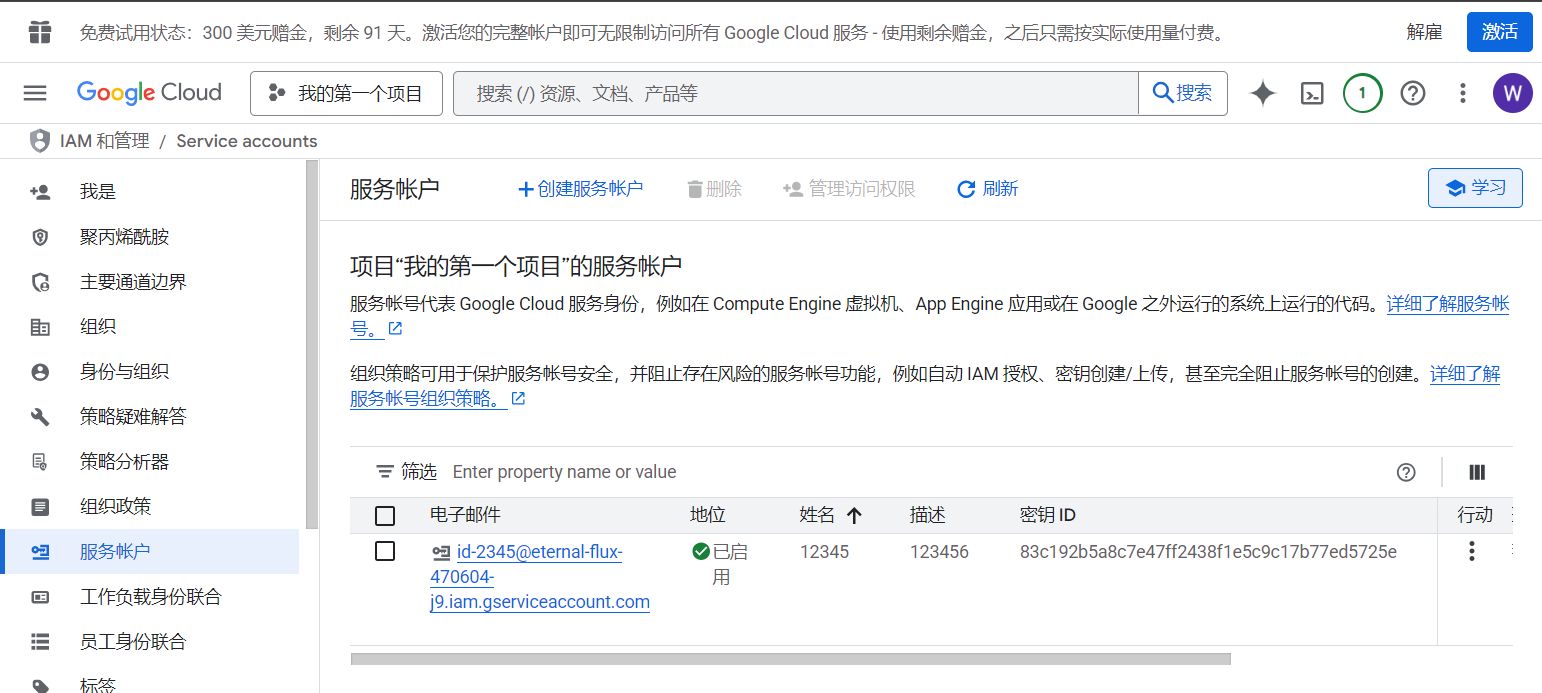Check the id-2345 service account row checkbox
Image resolution: width=1542 pixels, height=693 pixels.
(385, 551)
